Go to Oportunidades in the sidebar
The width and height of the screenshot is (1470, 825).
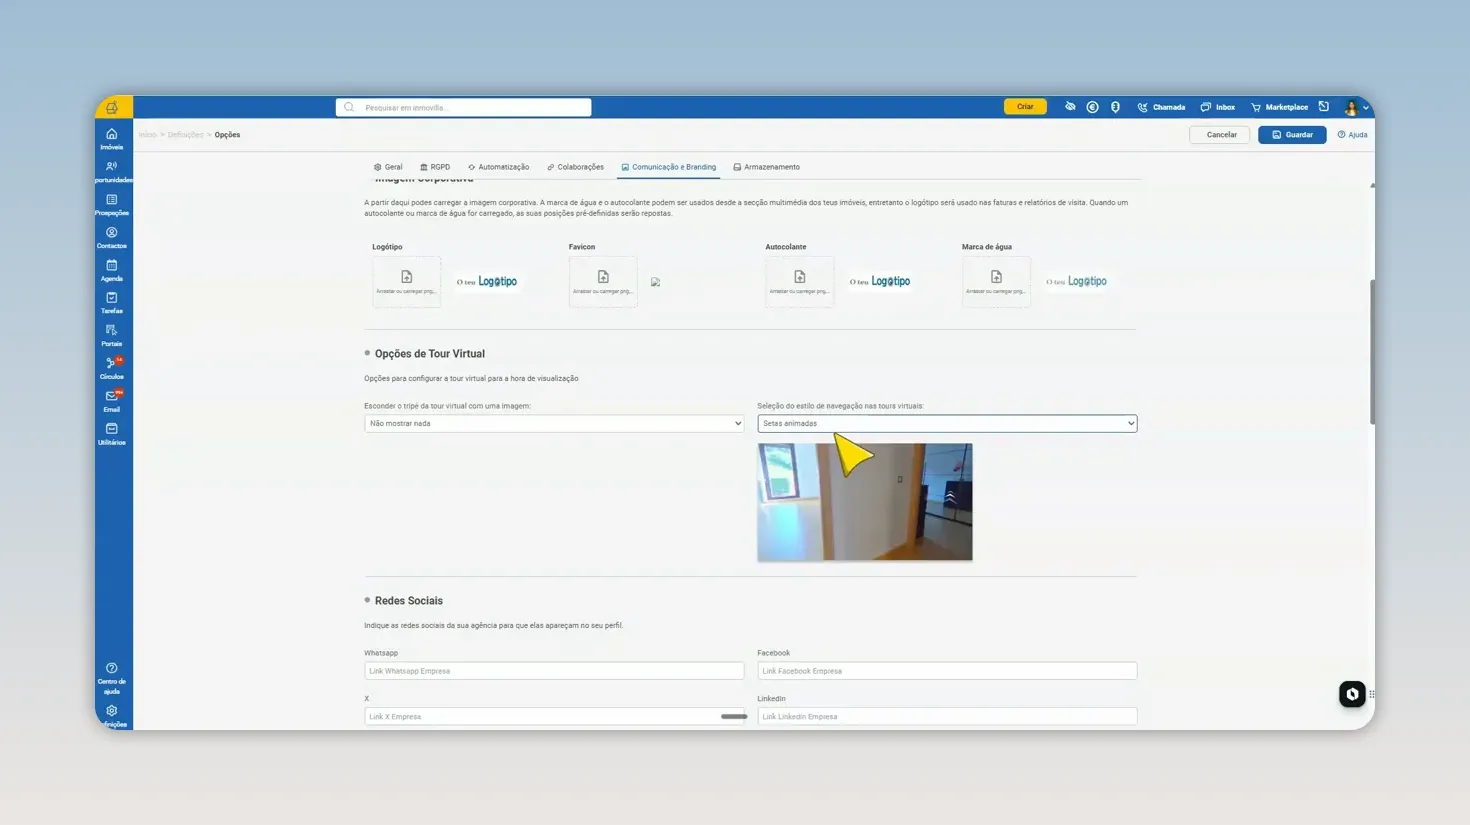(112, 172)
